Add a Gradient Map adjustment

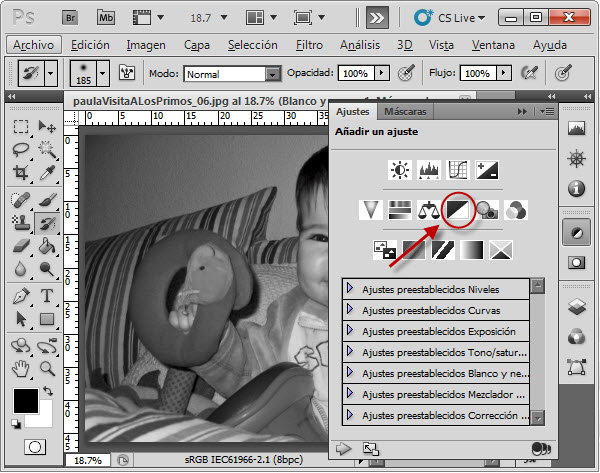pyautogui.click(x=472, y=250)
